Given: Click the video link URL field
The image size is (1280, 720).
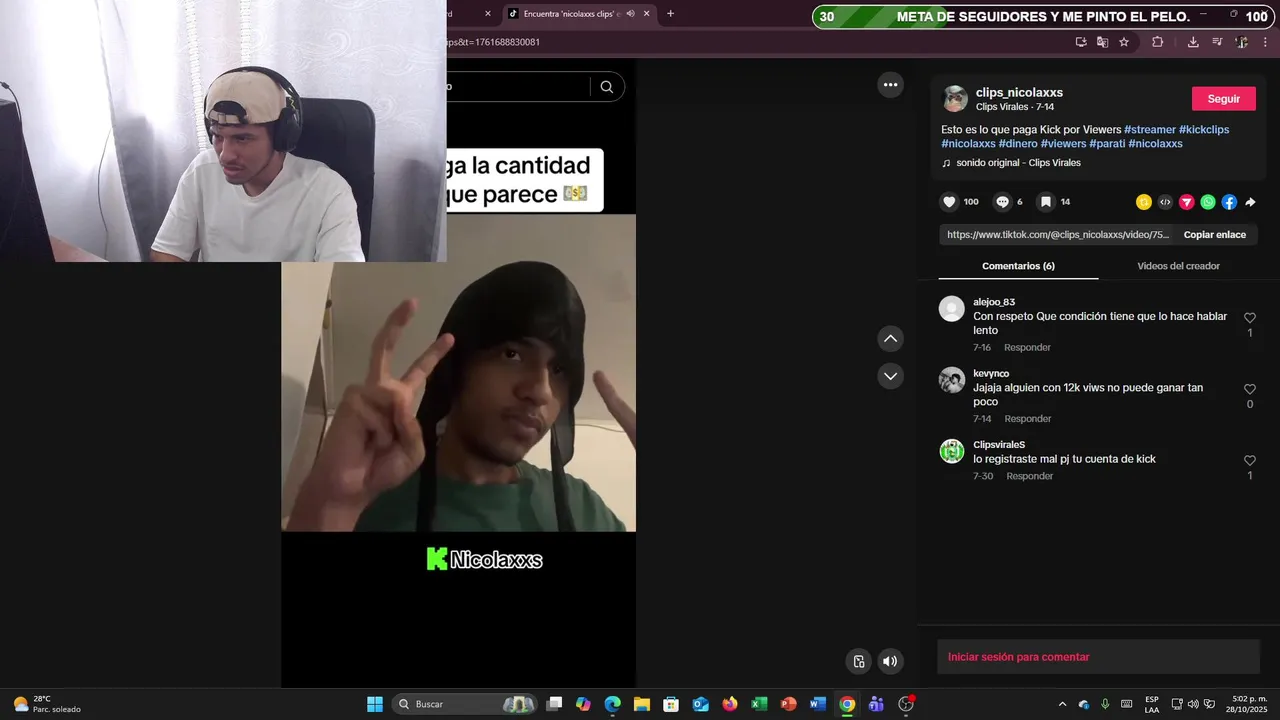Looking at the screenshot, I should point(1057,235).
